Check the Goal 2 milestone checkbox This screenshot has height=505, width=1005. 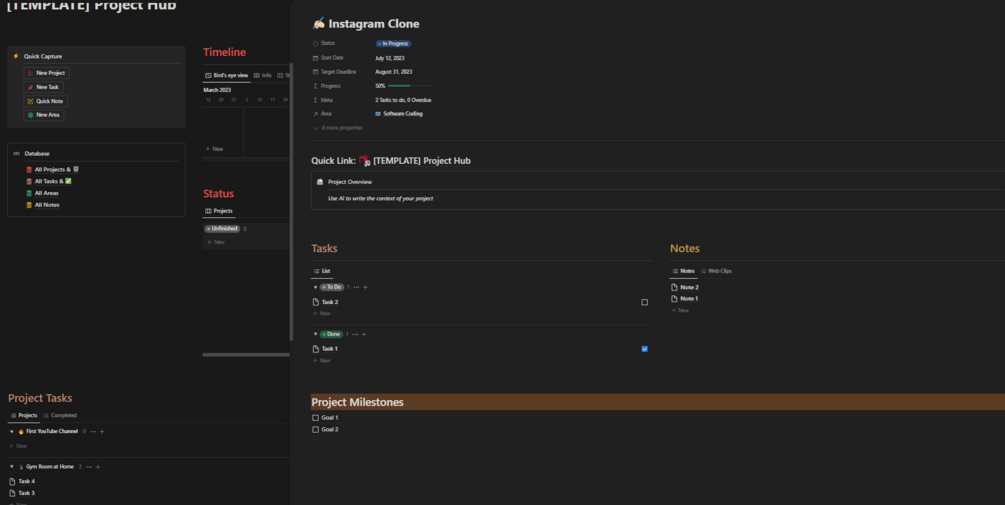click(x=315, y=429)
